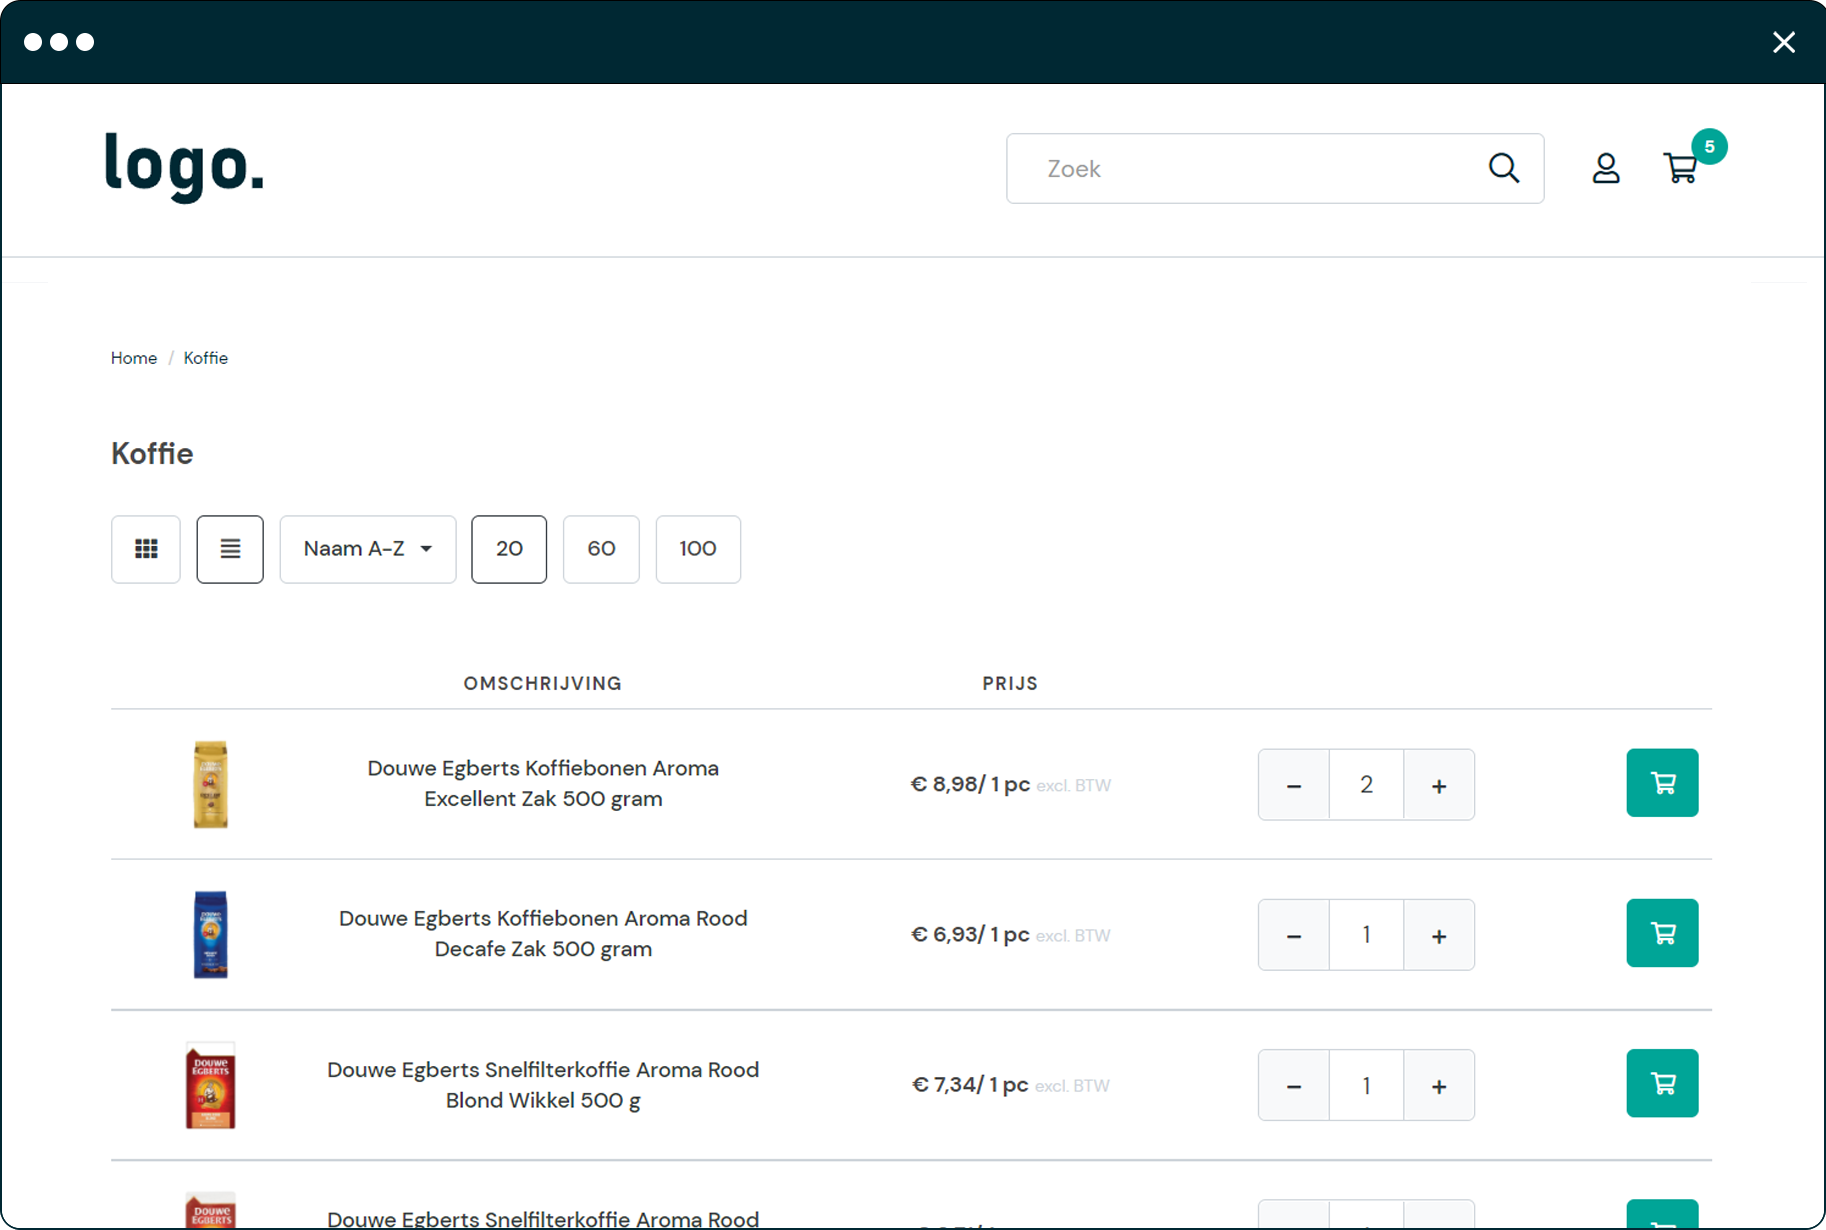
Task: Decrease quantity for Blond Wikkel 500 g
Action: (1294, 1085)
